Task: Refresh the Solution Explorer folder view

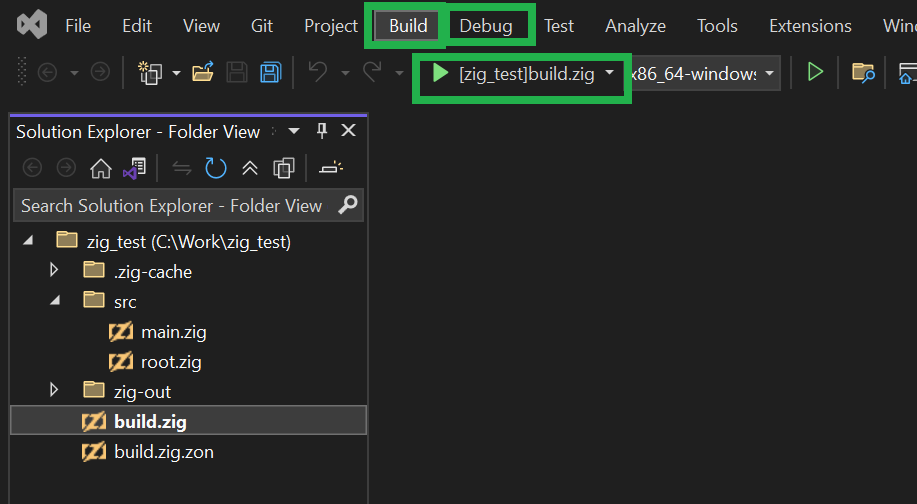Action: coord(216,168)
